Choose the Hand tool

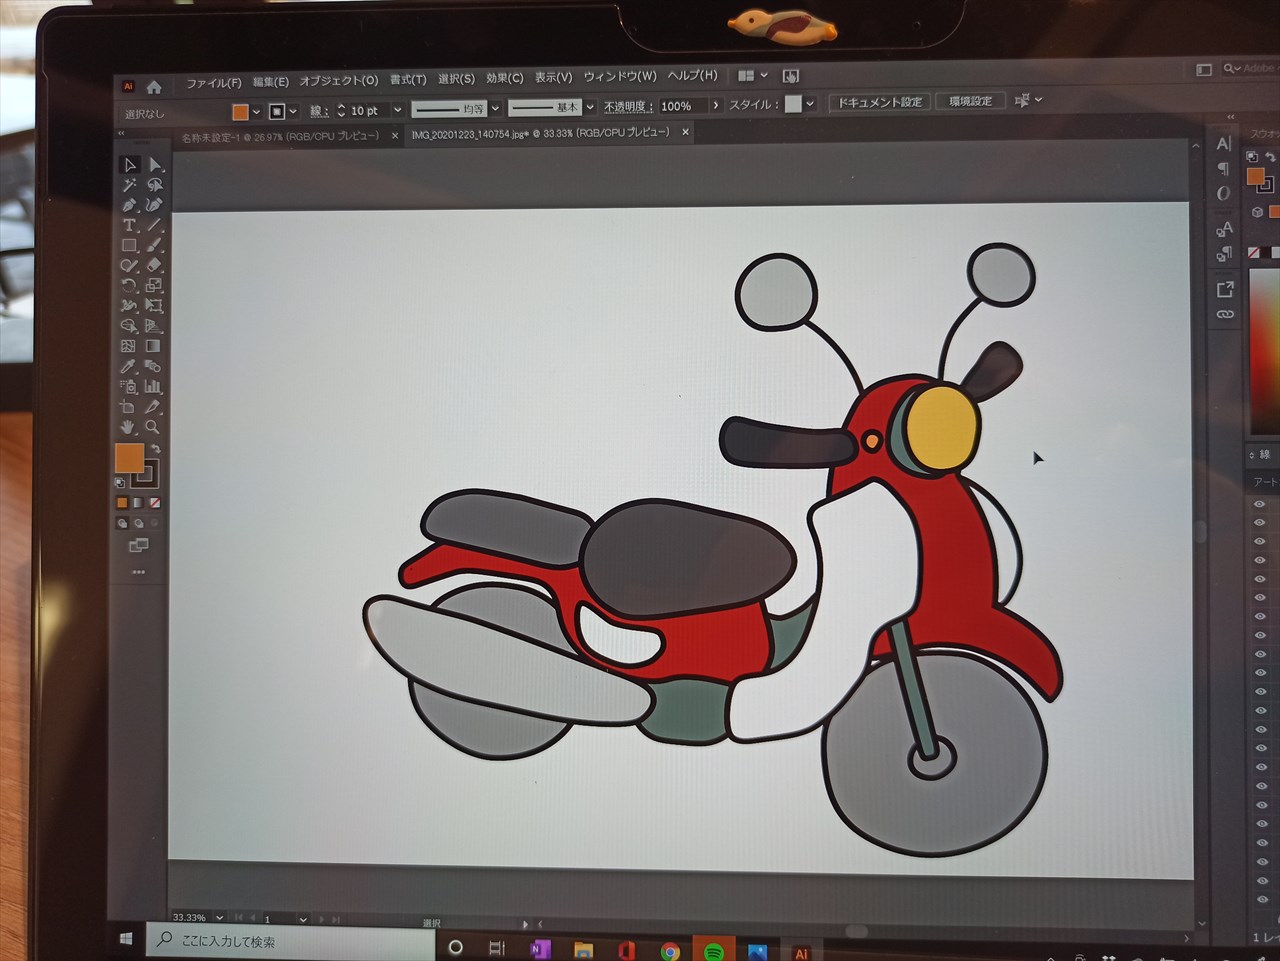128,427
